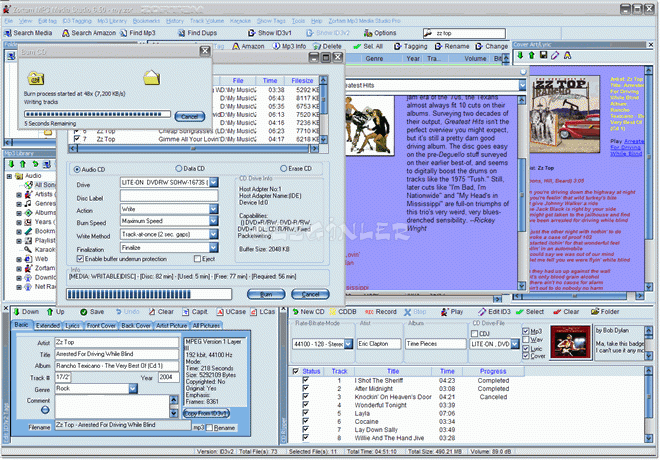The width and height of the screenshot is (660, 460).
Task: Open the Burn Speed dropdown
Action: pos(214,221)
